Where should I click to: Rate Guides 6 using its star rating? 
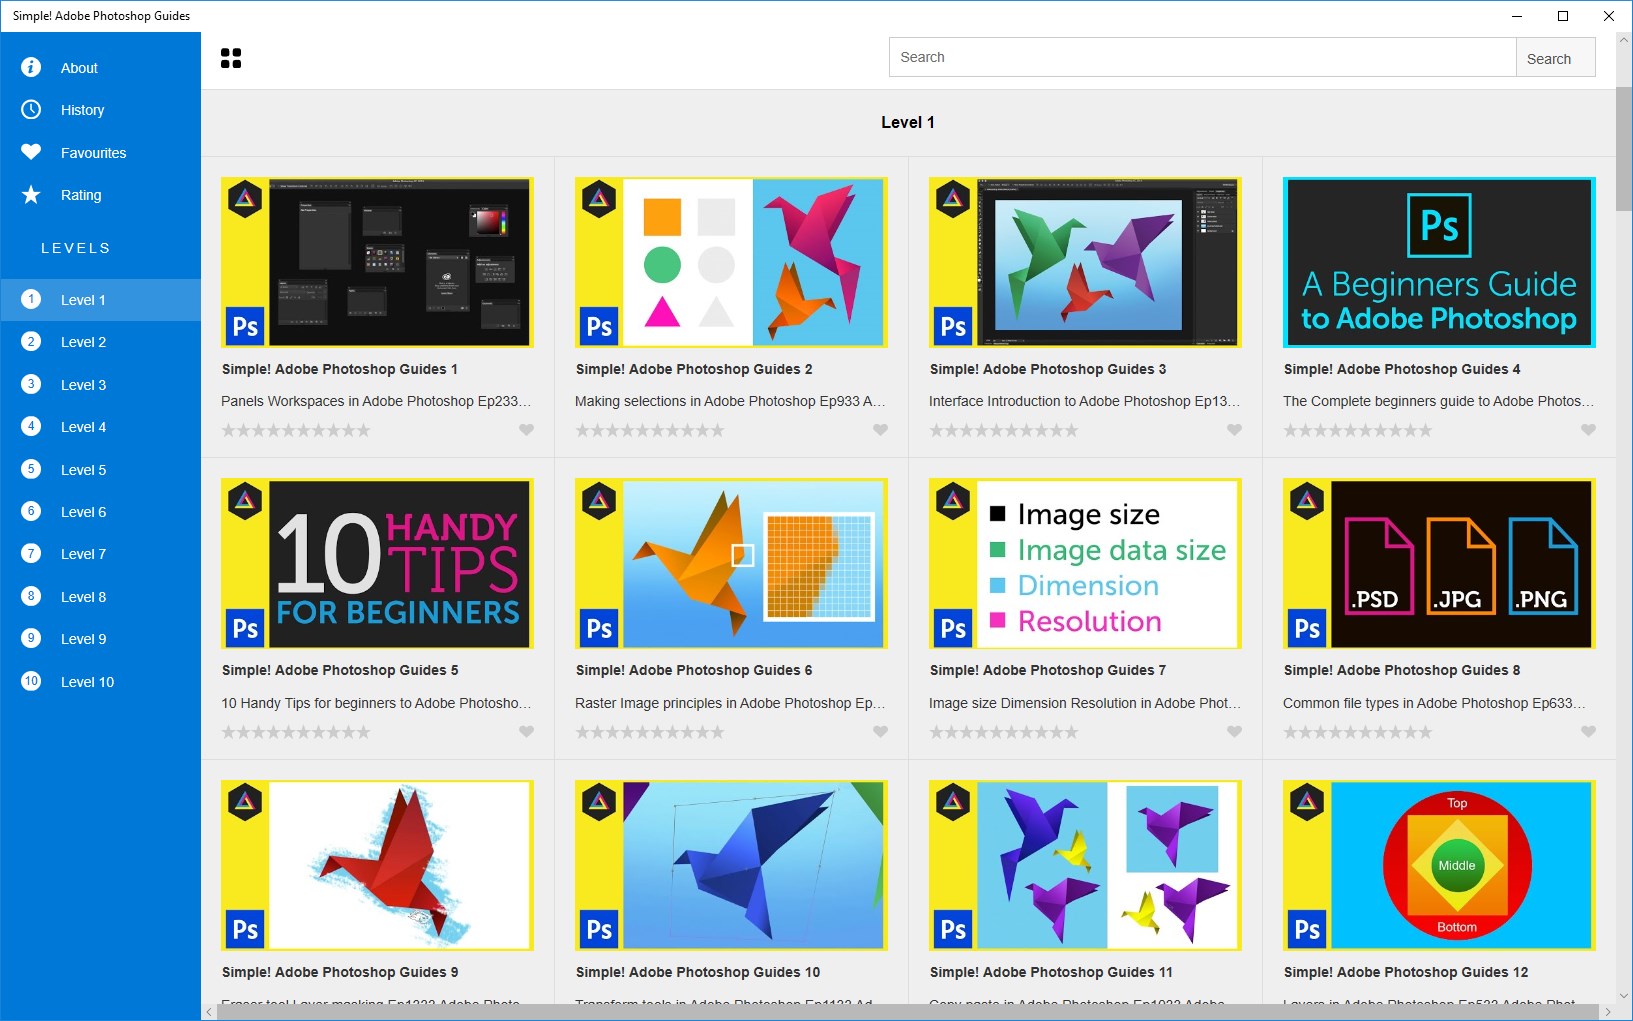[x=650, y=732]
